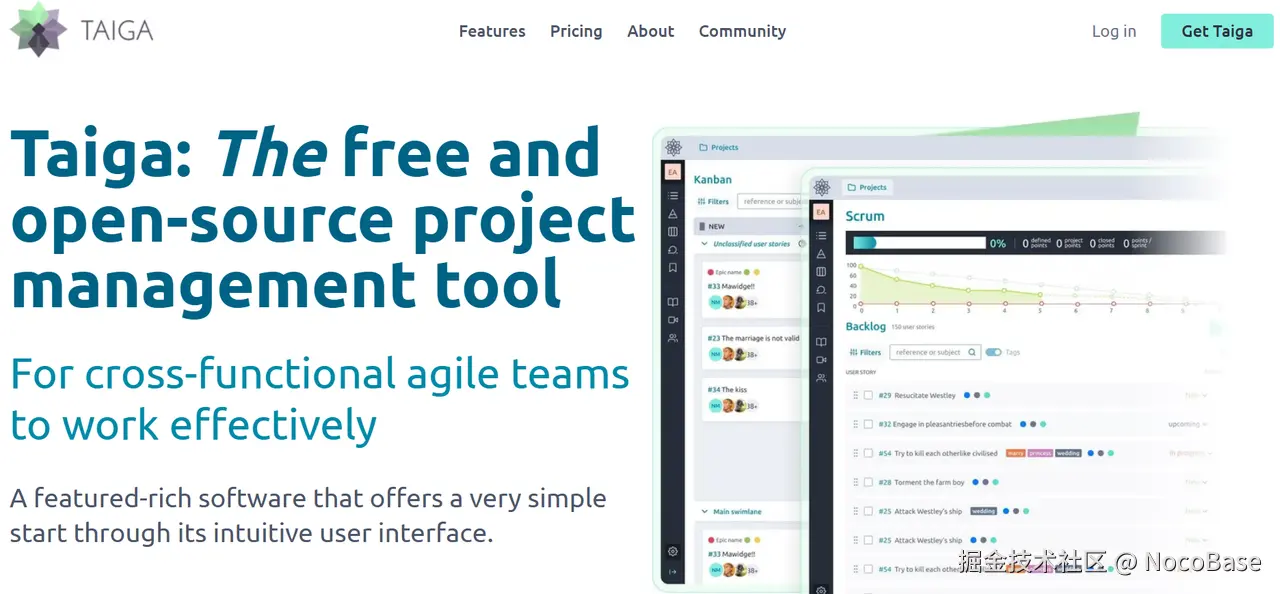Switch to the Projects tab in Kanban window
Screen dimensions: 1280x594
click(719, 147)
